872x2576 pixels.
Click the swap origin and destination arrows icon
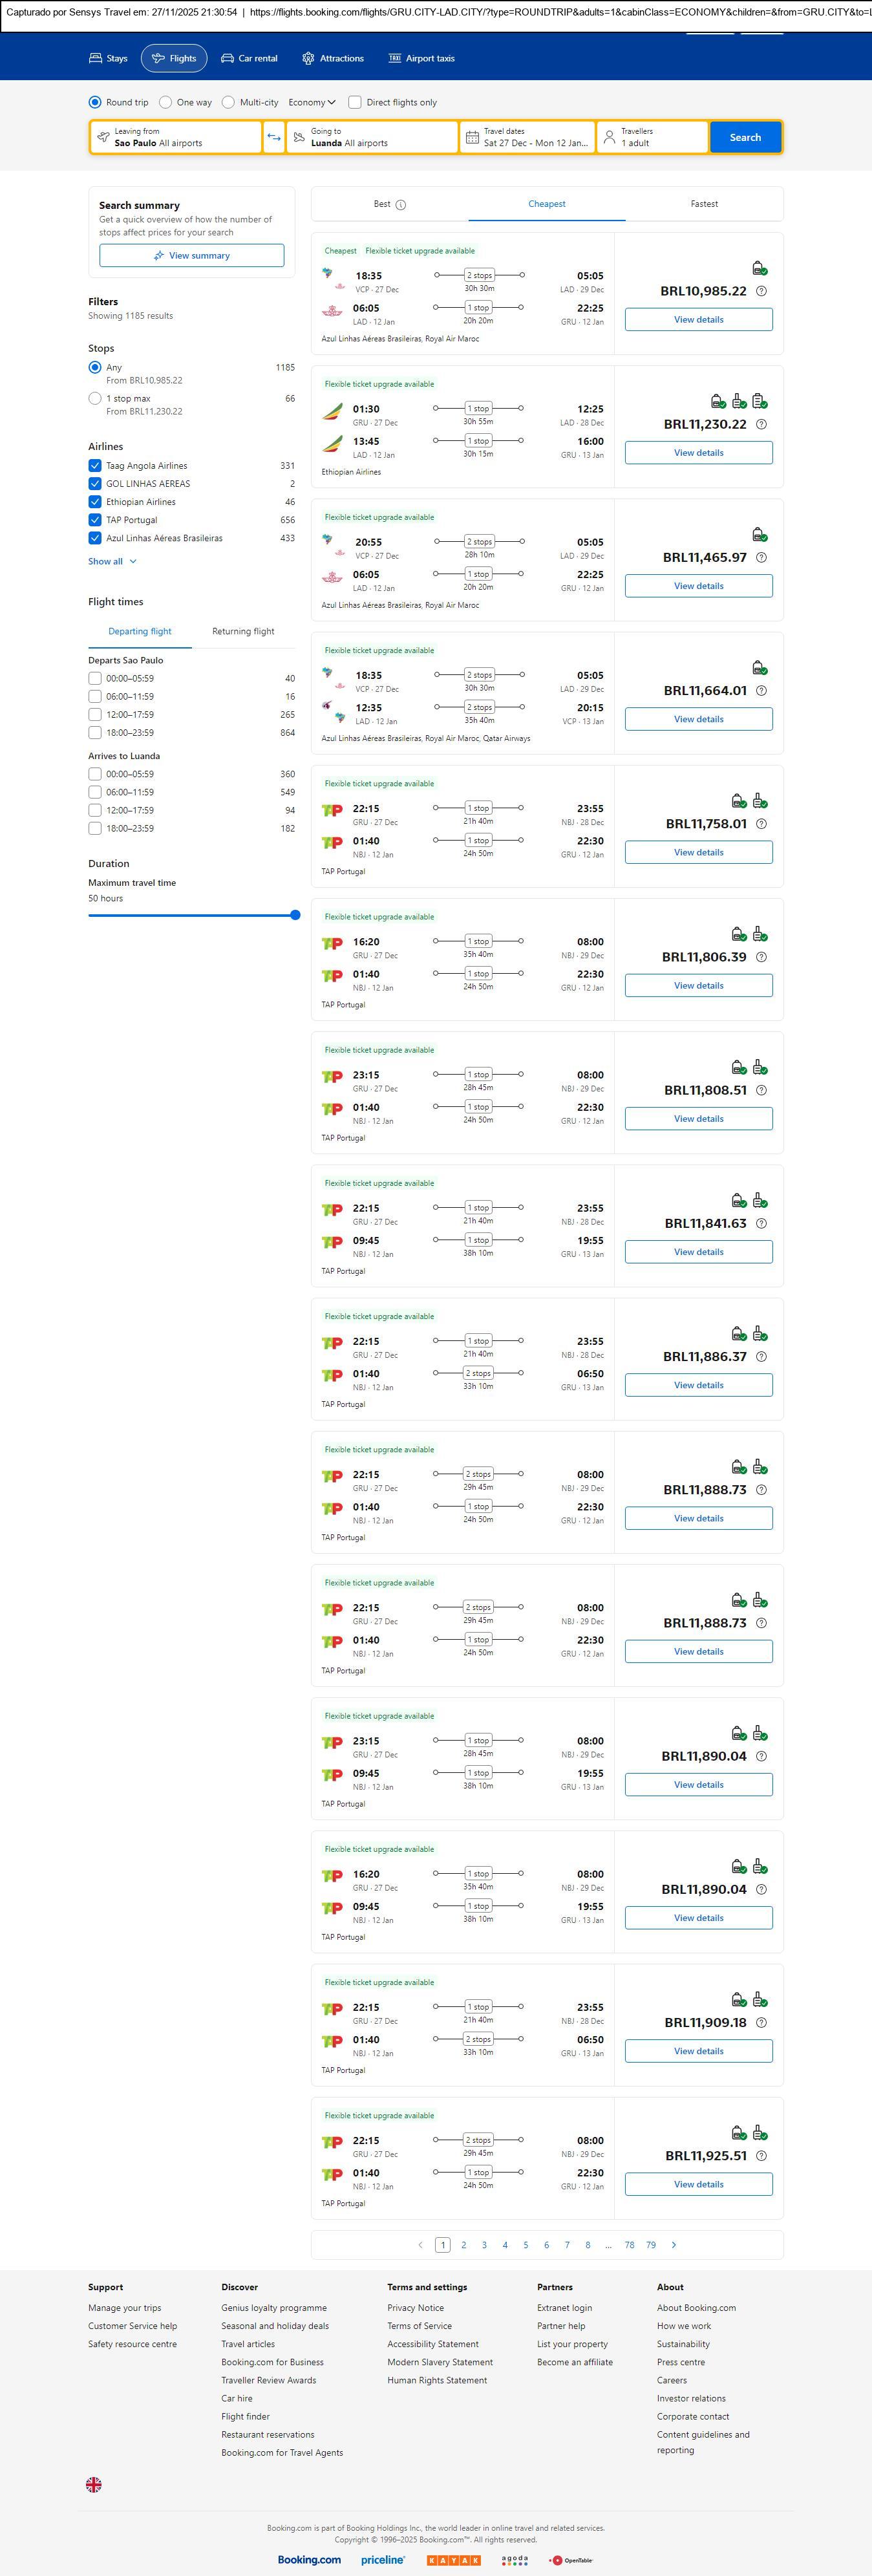click(x=274, y=137)
